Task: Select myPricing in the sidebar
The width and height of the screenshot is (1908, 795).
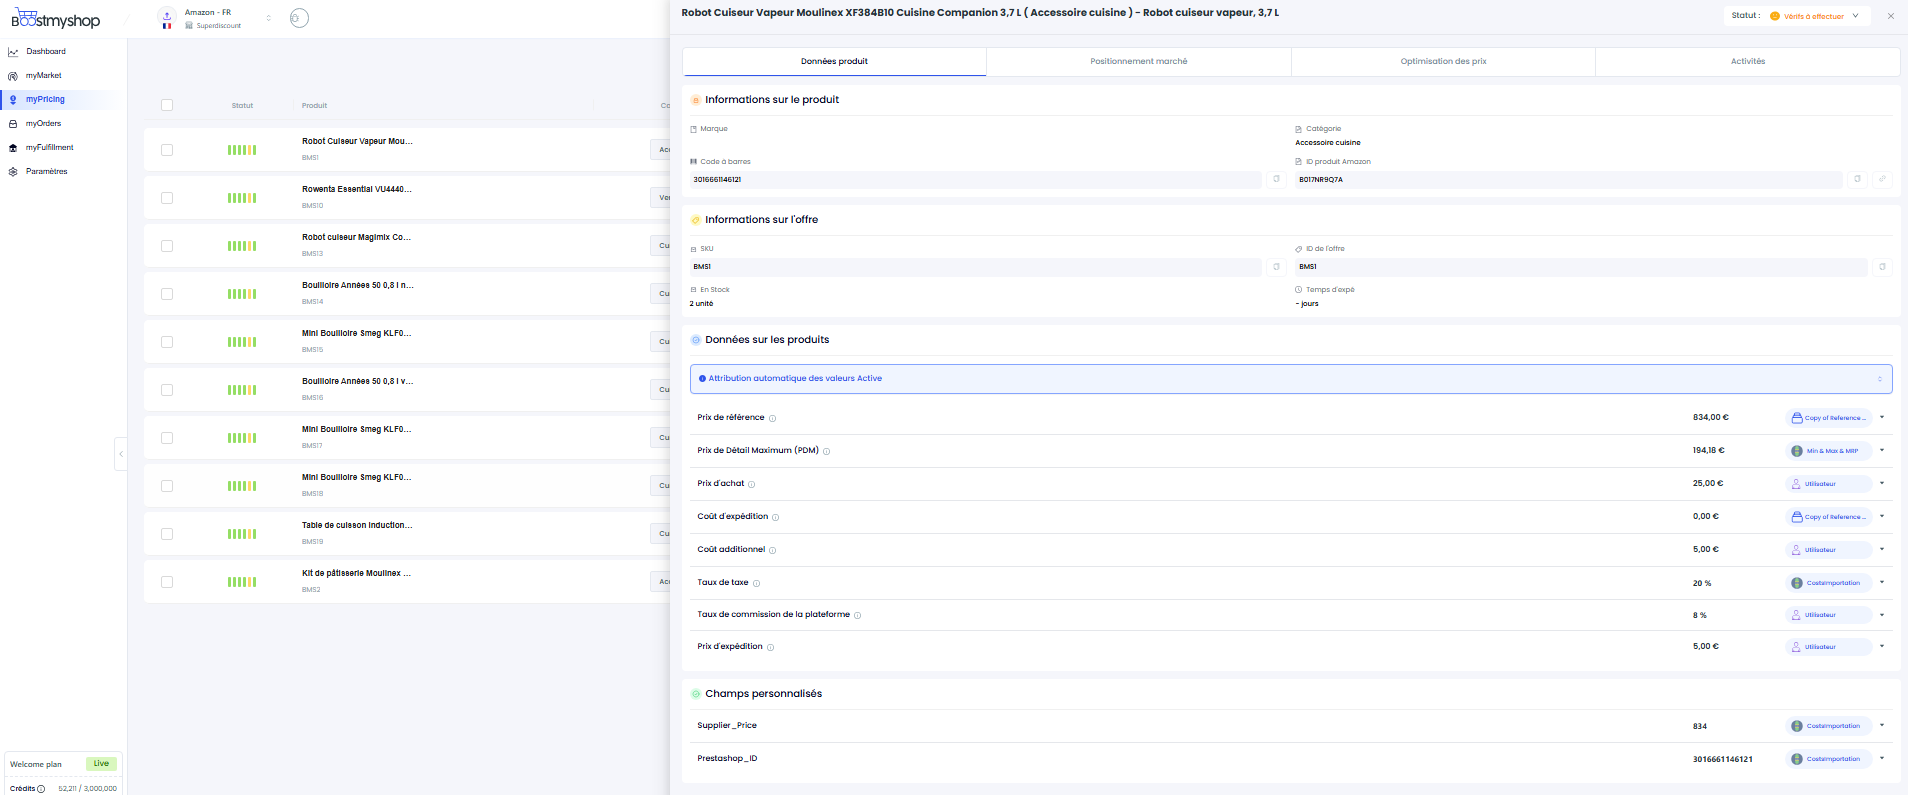Action: (45, 99)
